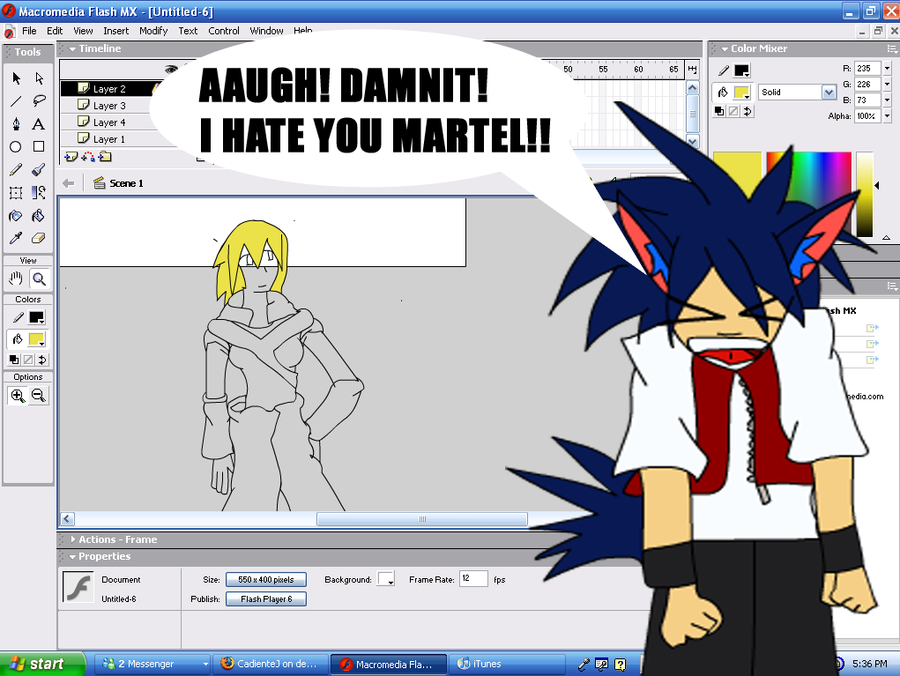The width and height of the screenshot is (900, 676).
Task: Collapse the Timeline panel
Action: 72,49
